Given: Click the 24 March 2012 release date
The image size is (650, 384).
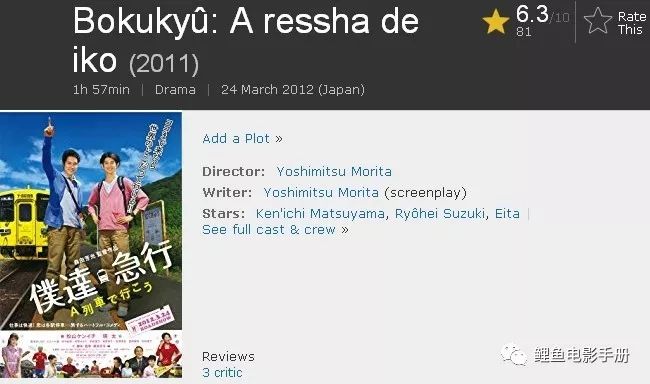Looking at the screenshot, I should 293,90.
